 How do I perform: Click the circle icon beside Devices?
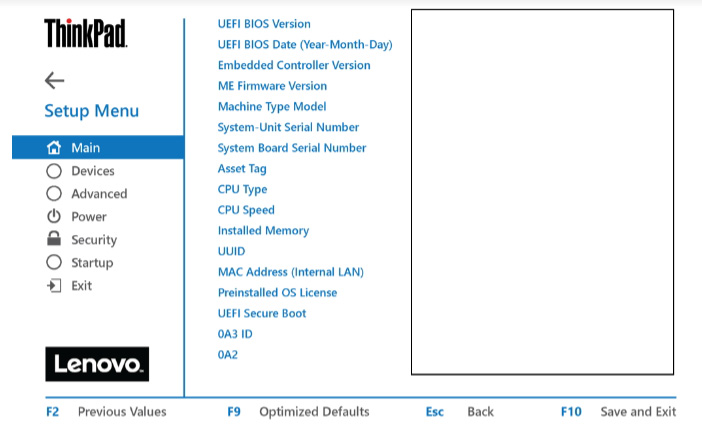coord(54,171)
